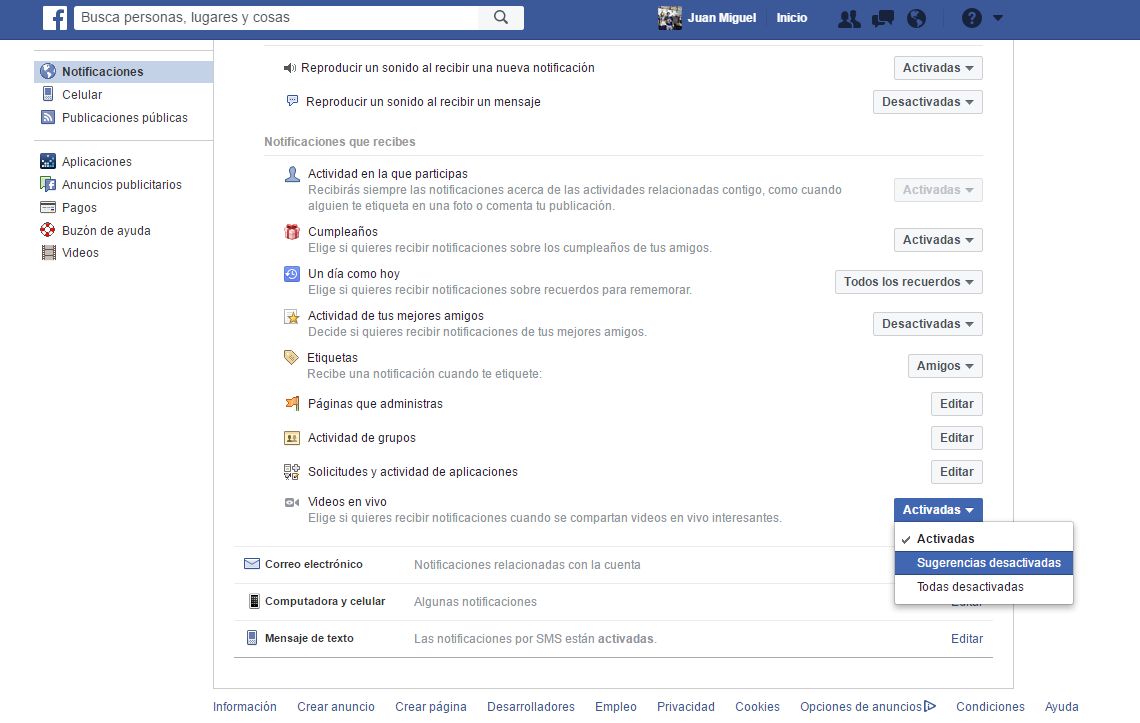Open the Privacidad footer link
The height and width of the screenshot is (723, 1140).
point(685,707)
